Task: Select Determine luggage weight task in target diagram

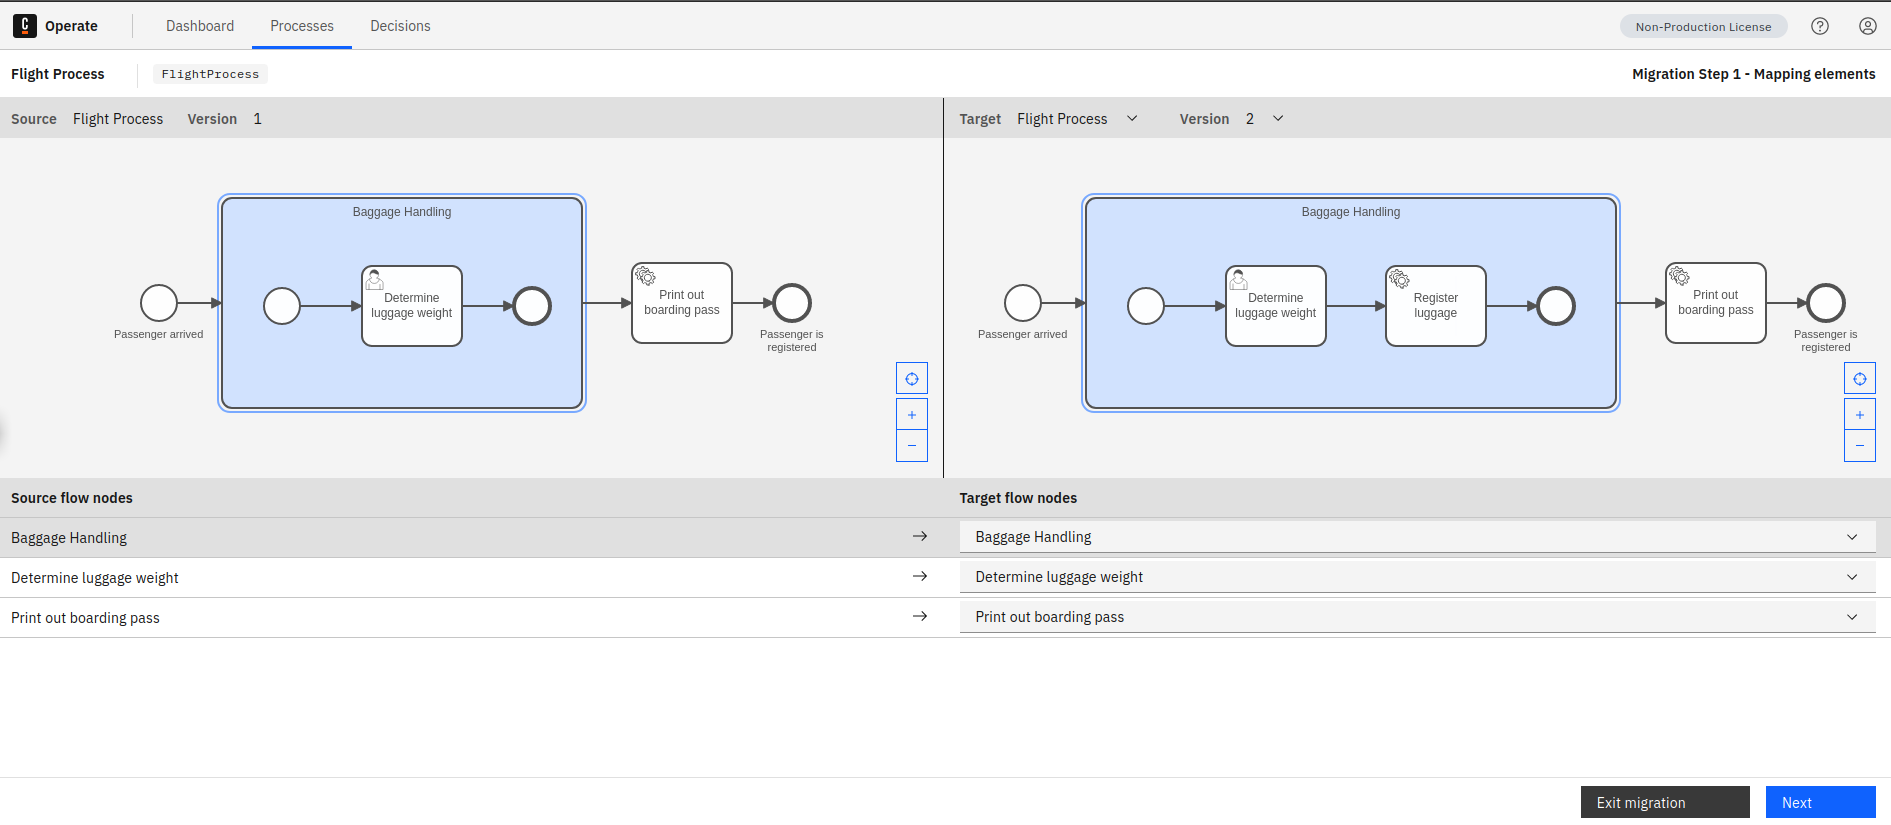Action: [1276, 306]
